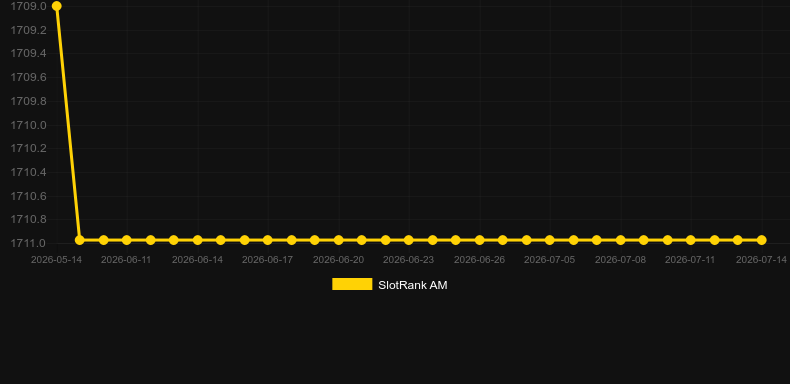
Task: Pick the data point above 2026-07-05
Action: tap(550, 240)
